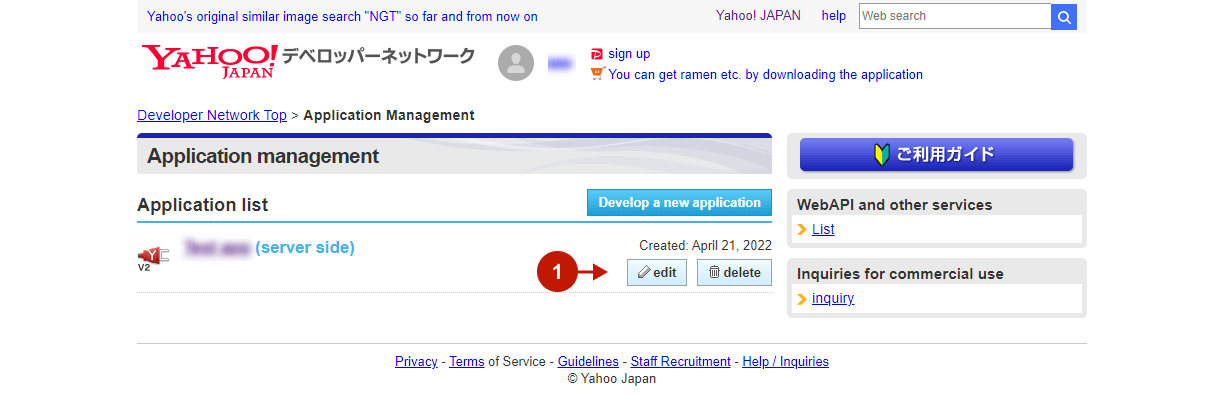Click the © Yahoo Japan copyright text
The image size is (1206, 407).
[612, 379]
